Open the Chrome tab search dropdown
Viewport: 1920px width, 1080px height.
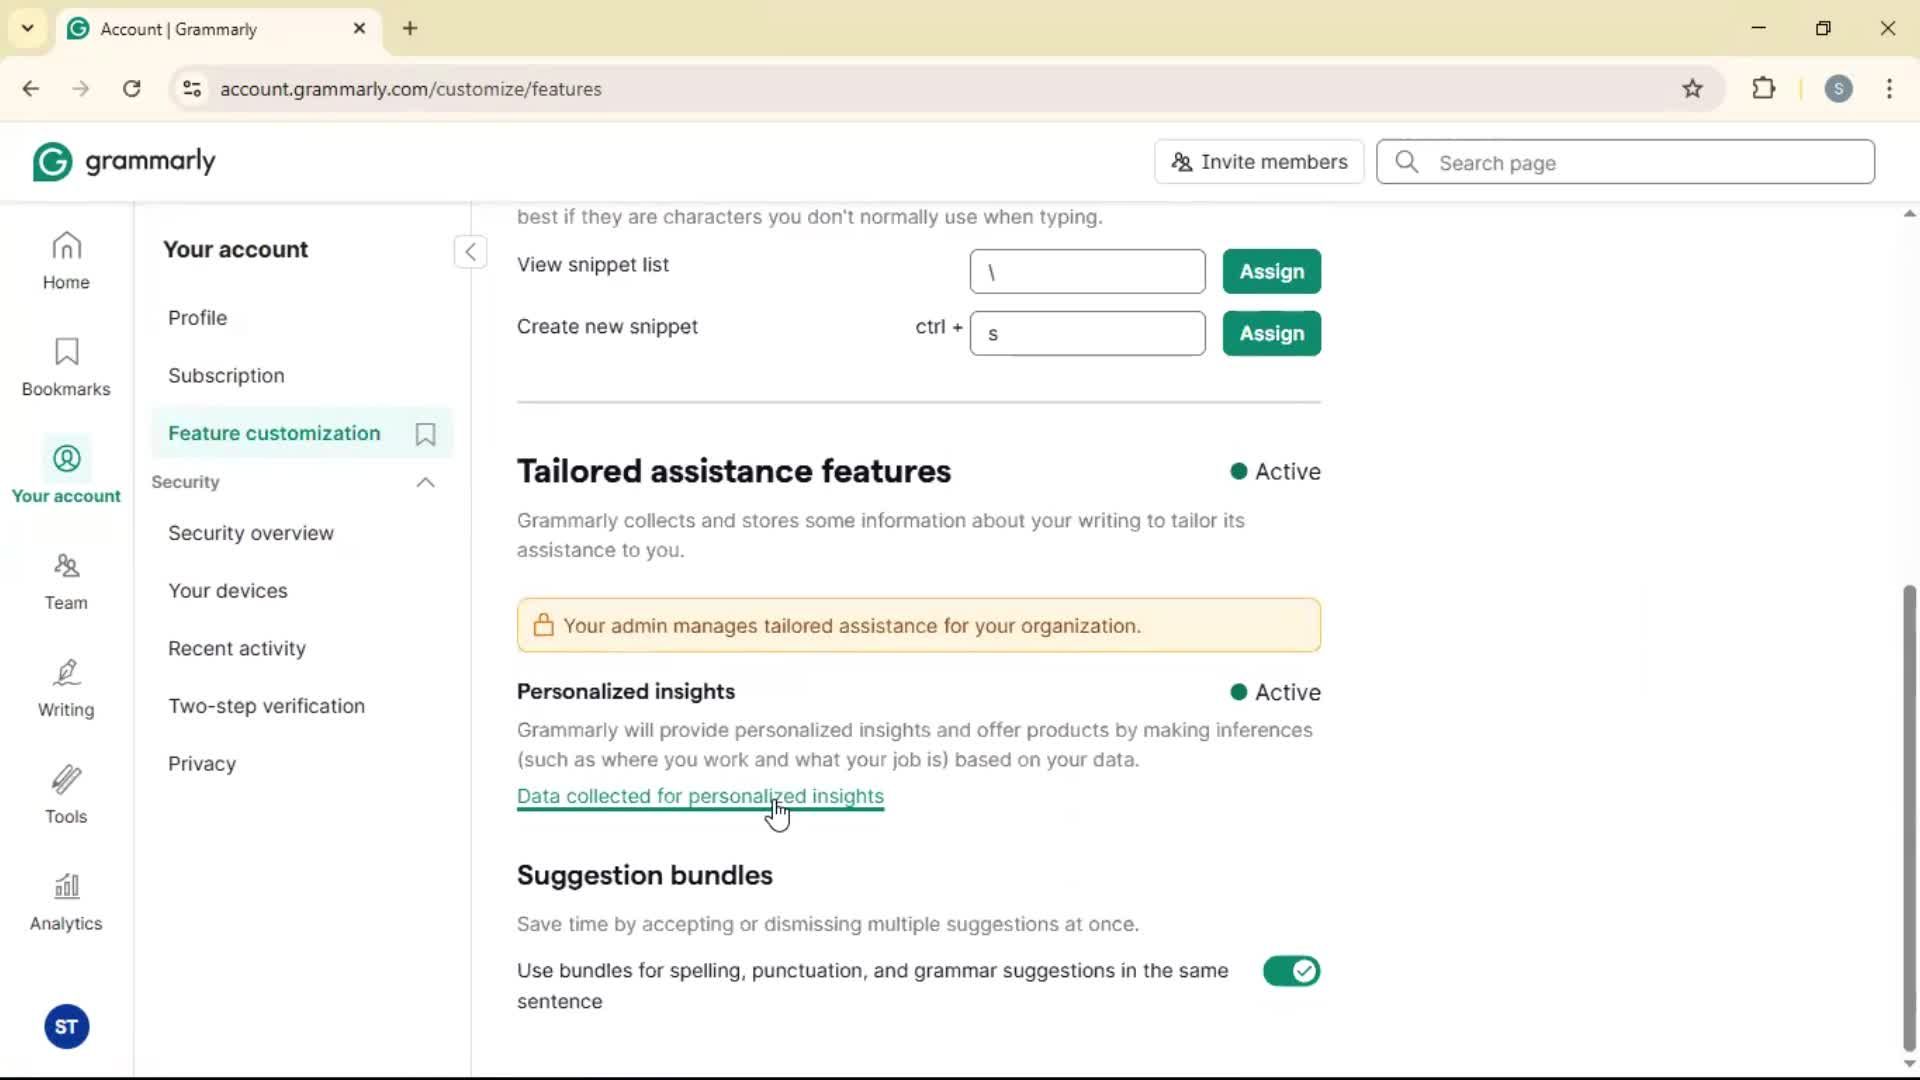tap(27, 28)
